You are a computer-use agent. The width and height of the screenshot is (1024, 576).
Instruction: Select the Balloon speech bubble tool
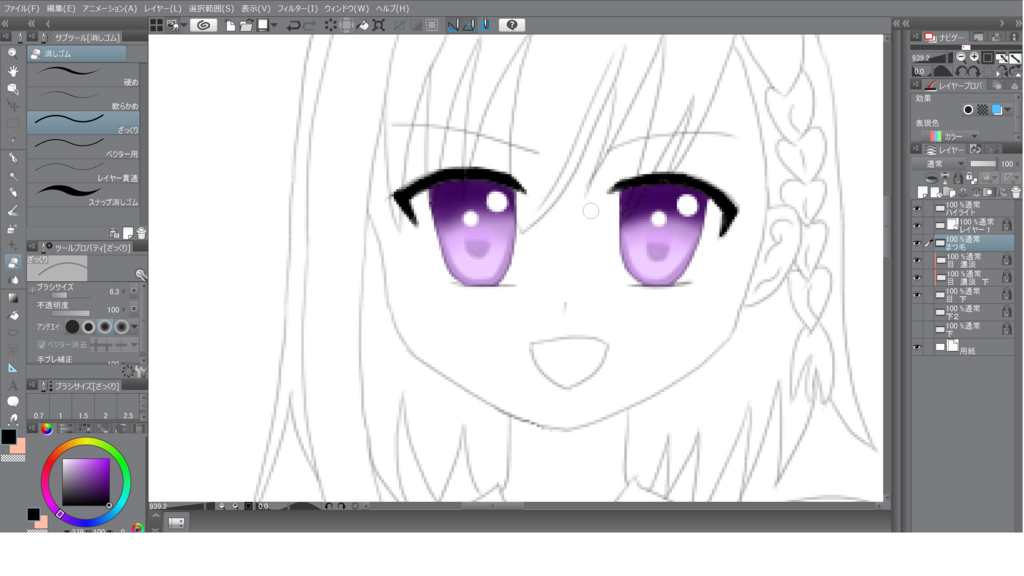coord(12,402)
